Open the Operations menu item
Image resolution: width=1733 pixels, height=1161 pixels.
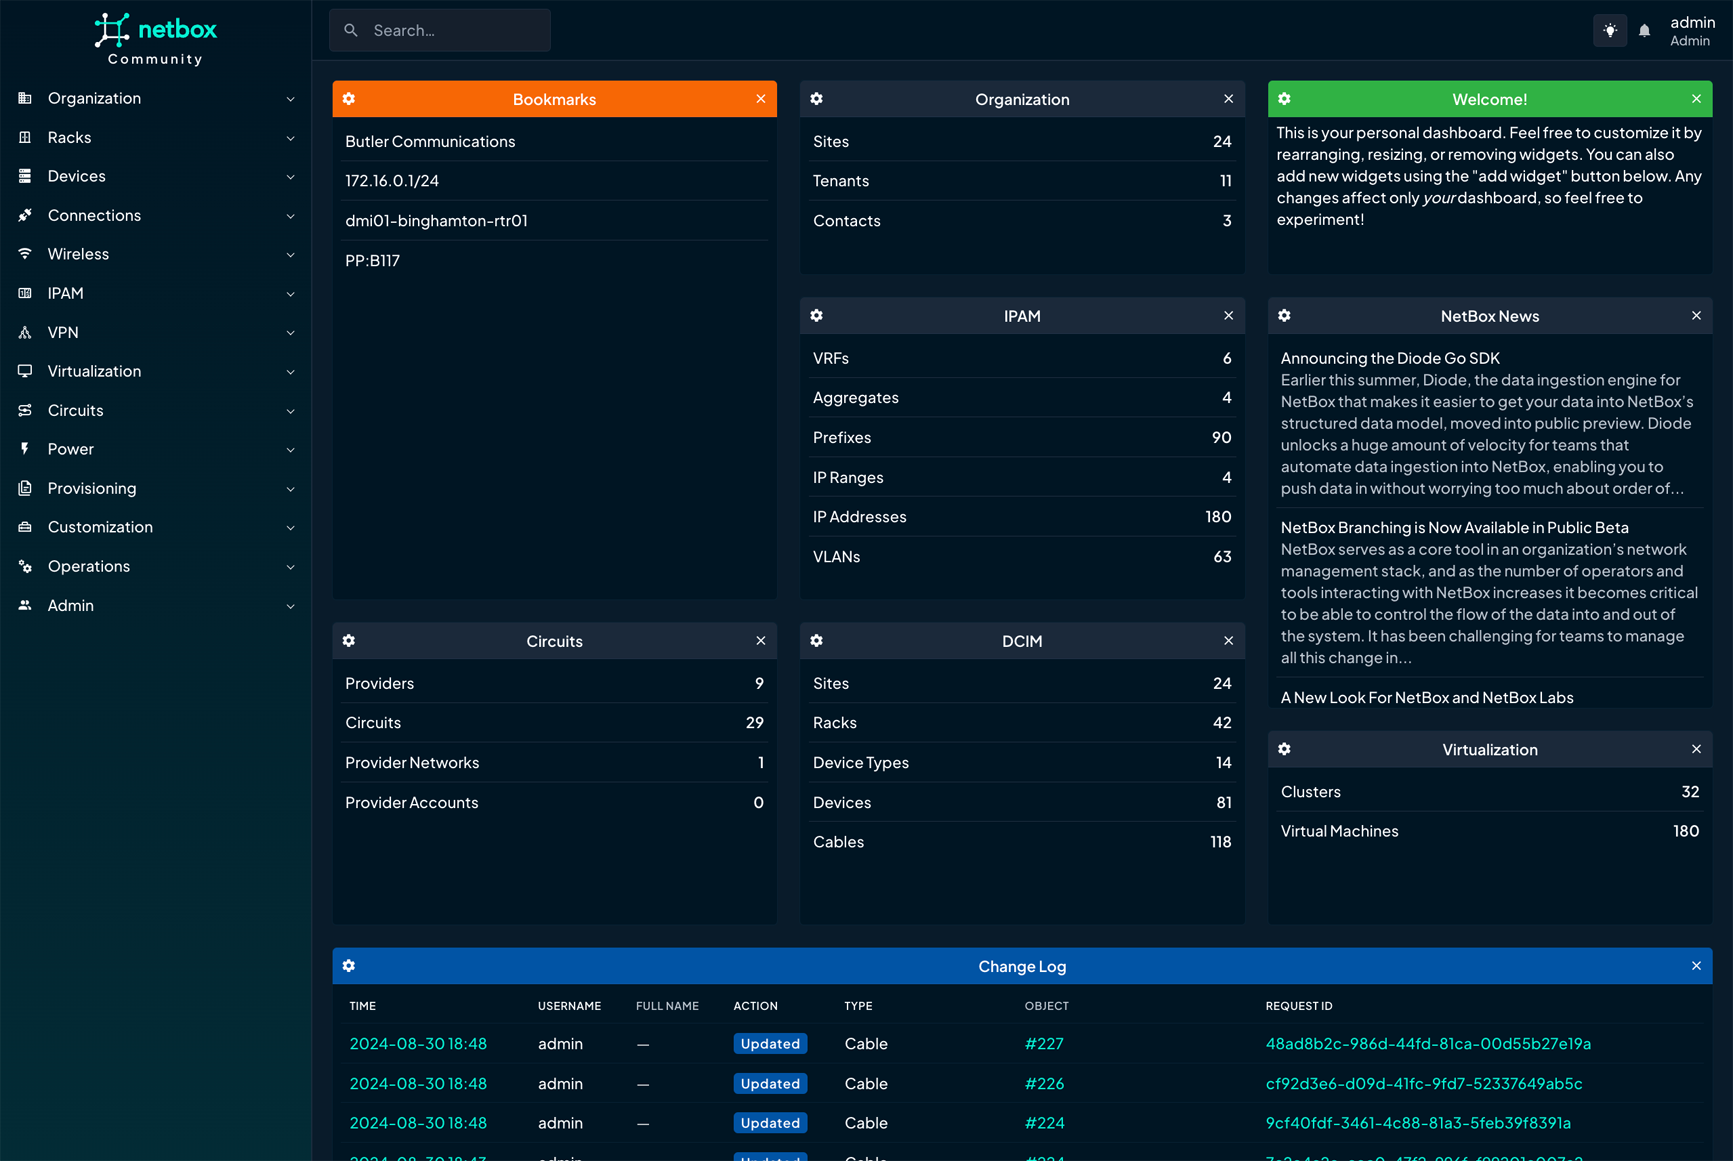pos(89,566)
